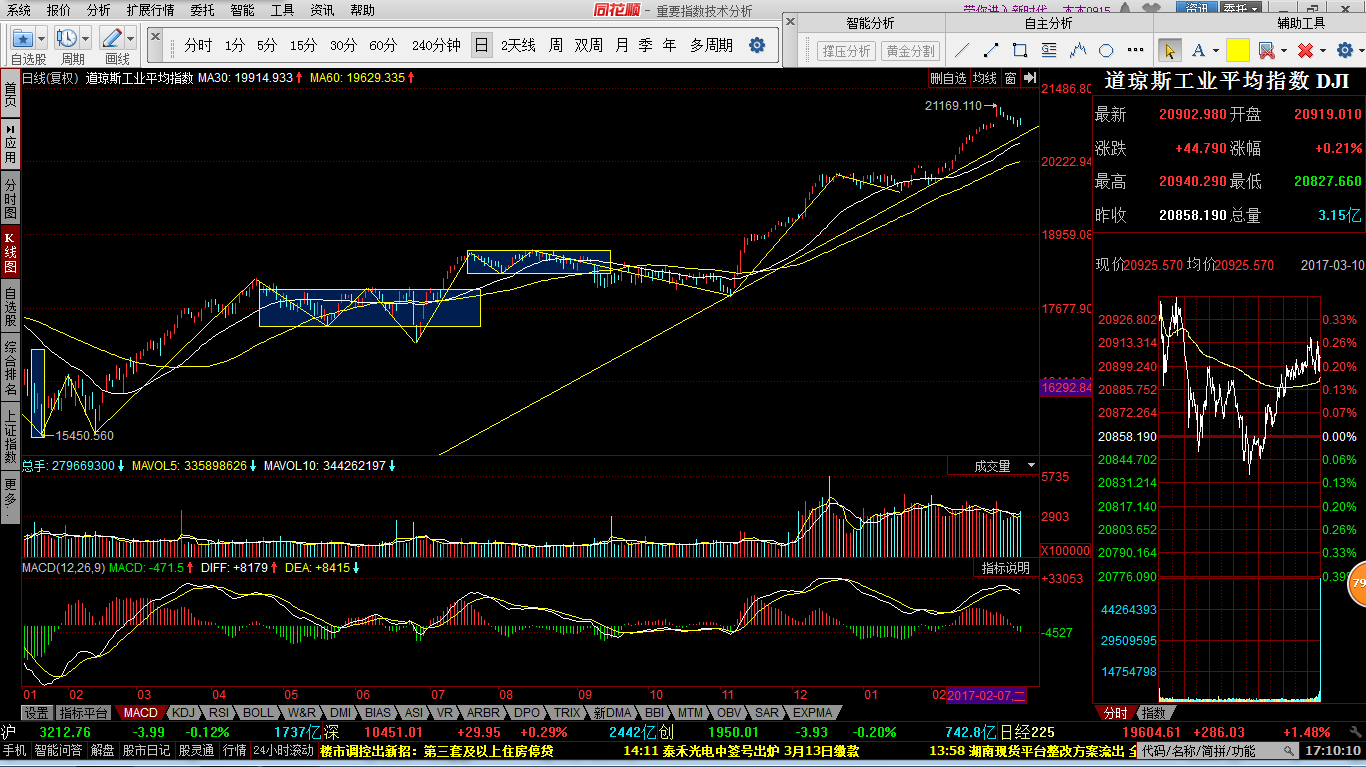Switch chart to 5分 period
Viewport: 1366px width, 767px height.
coord(267,45)
